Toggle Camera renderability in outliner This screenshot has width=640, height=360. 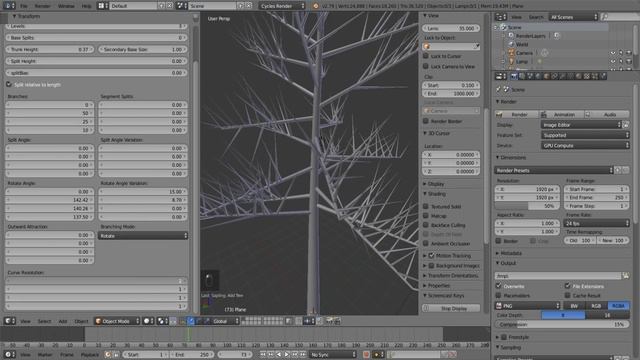pyautogui.click(x=629, y=53)
